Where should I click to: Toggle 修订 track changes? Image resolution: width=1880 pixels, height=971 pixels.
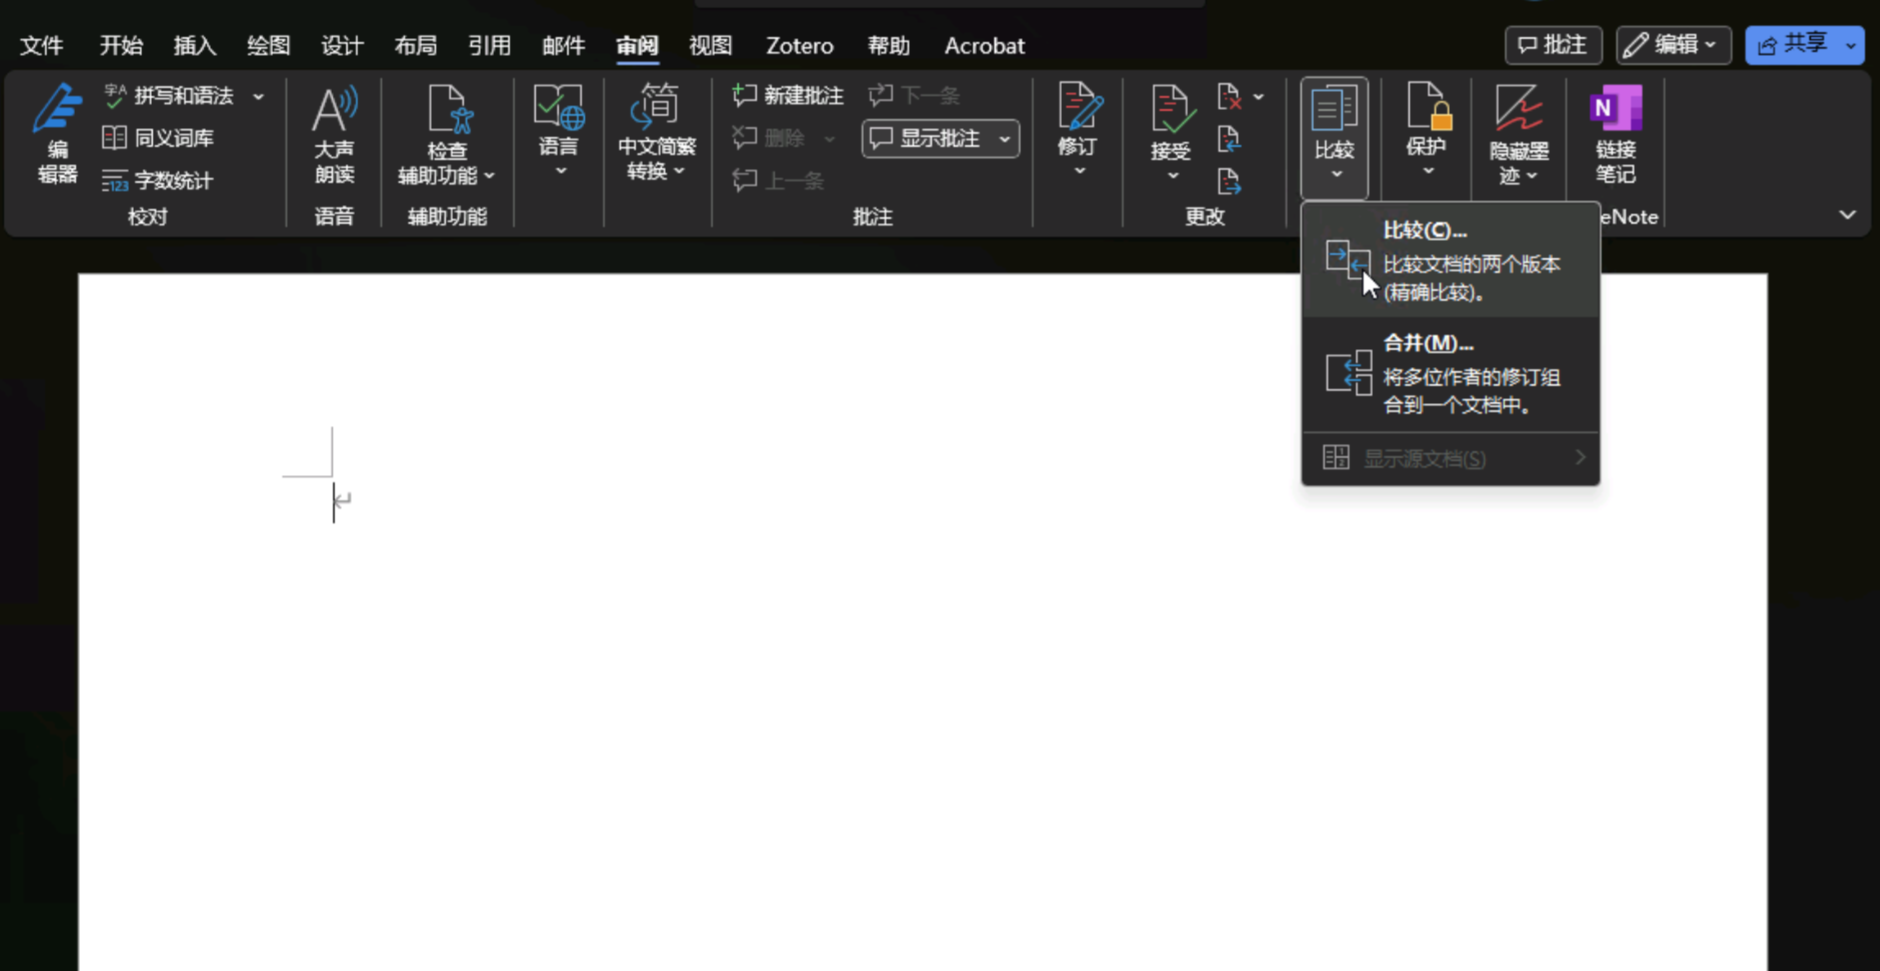click(x=1078, y=120)
